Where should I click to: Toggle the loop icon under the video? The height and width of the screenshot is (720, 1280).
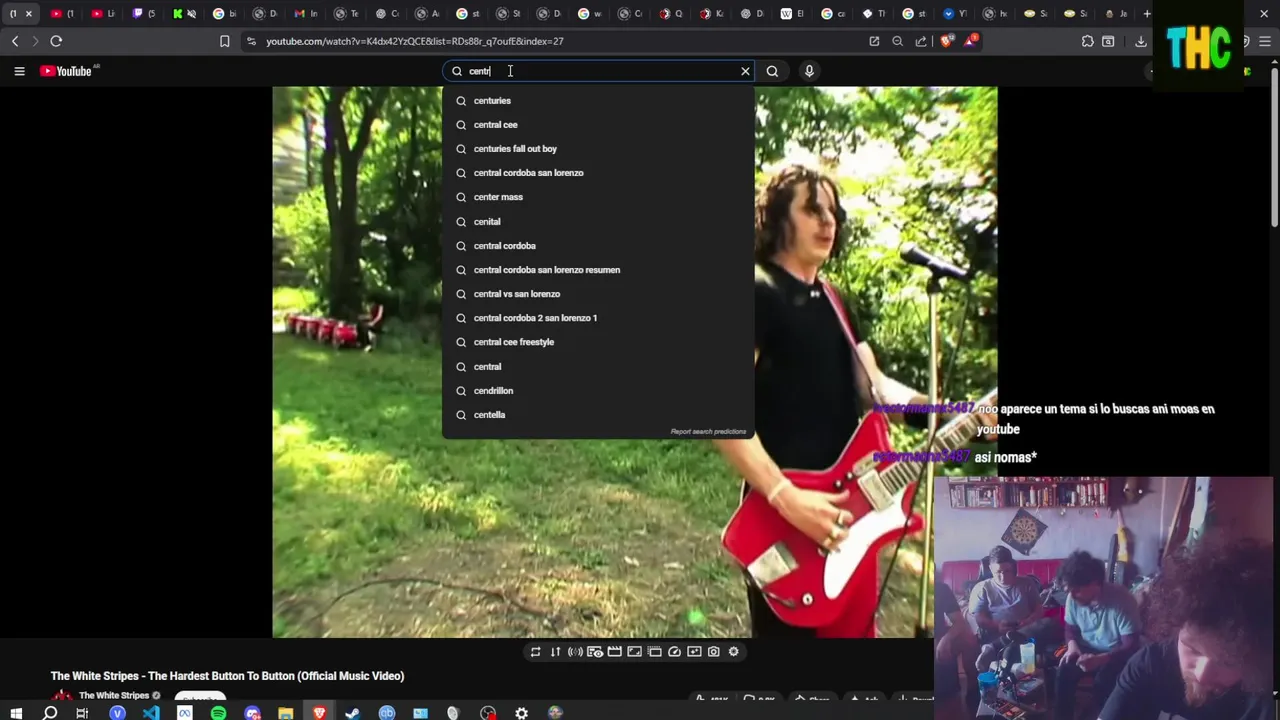pos(535,652)
